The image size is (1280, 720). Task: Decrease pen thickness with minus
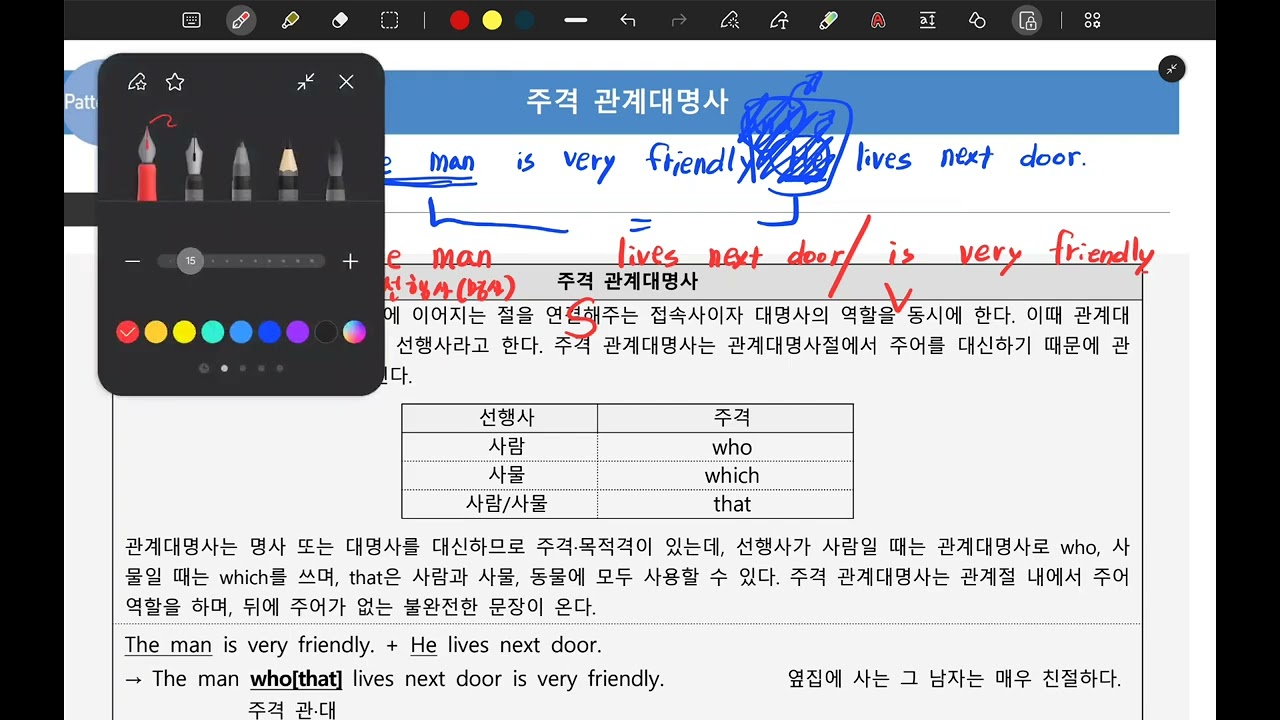pos(133,261)
